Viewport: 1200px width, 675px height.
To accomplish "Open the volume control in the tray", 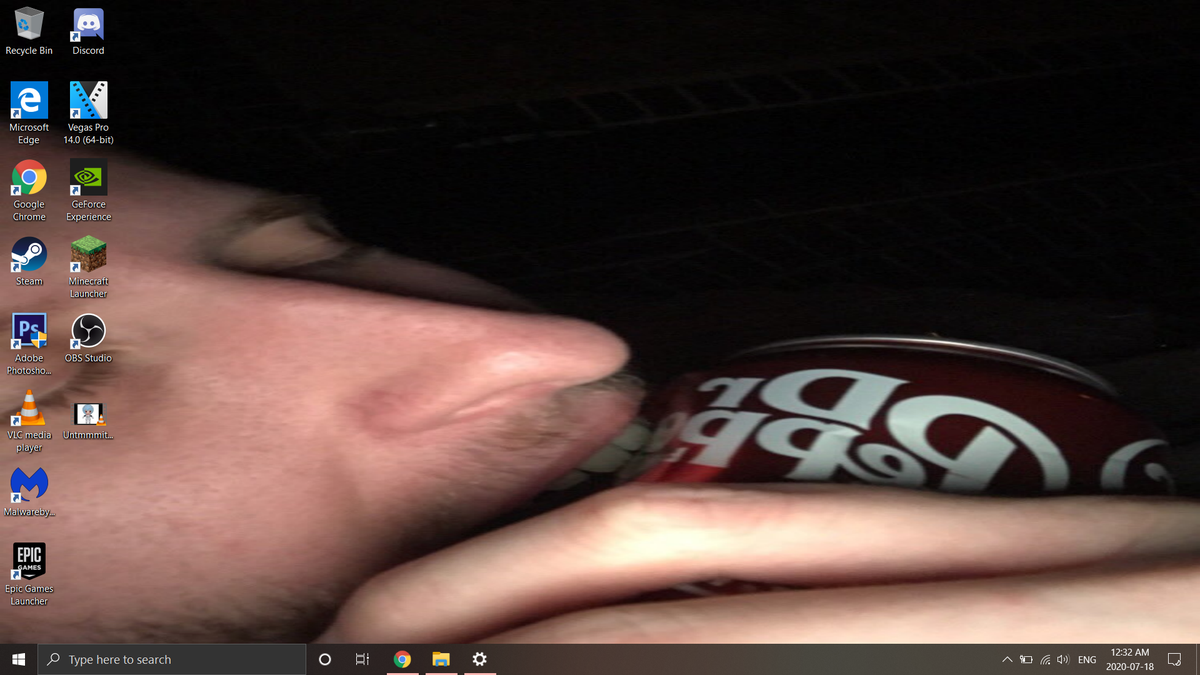I will tap(1063, 660).
